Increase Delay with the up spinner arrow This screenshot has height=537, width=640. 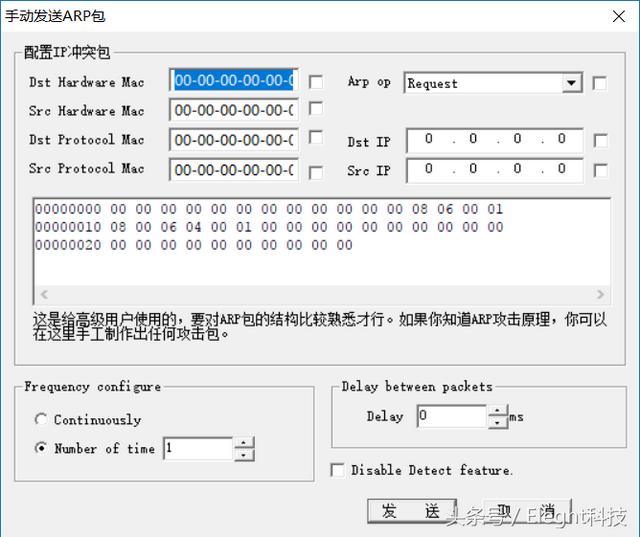click(498, 410)
